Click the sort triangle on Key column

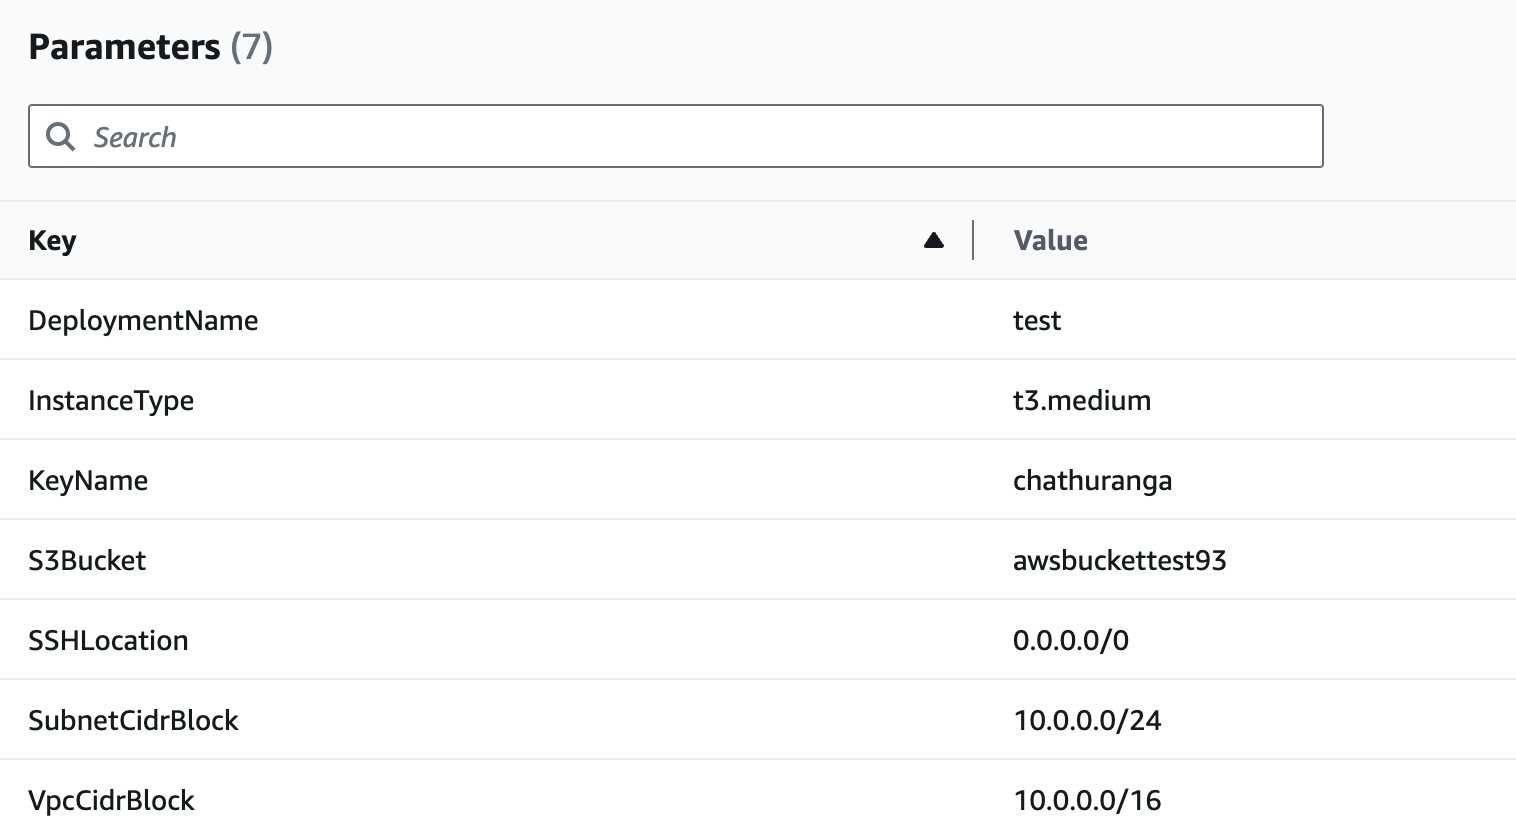click(x=933, y=240)
